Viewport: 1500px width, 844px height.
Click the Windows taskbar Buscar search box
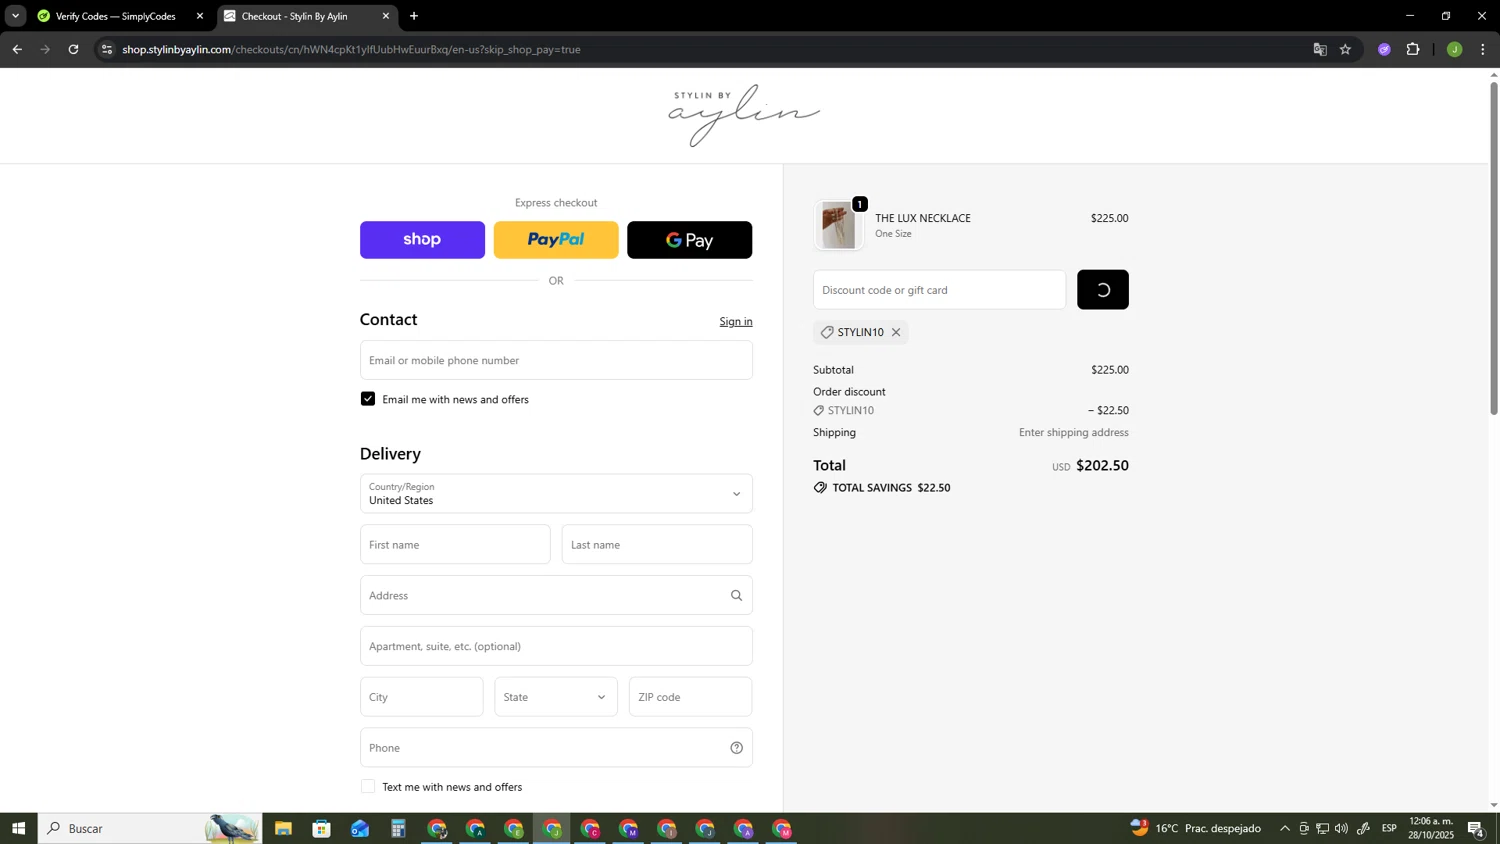(150, 828)
